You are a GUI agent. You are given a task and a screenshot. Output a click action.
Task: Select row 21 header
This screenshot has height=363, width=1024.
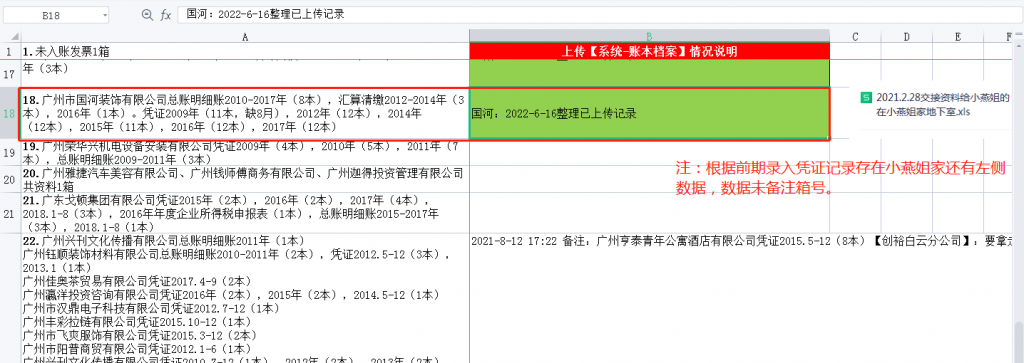tap(10, 213)
